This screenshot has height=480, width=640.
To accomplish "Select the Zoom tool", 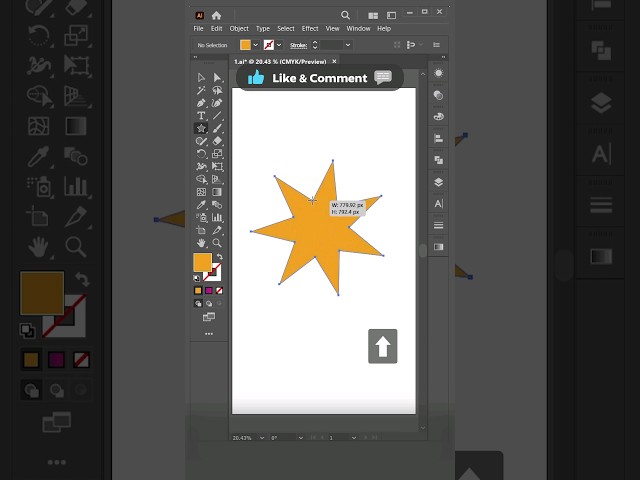I will click(x=217, y=243).
